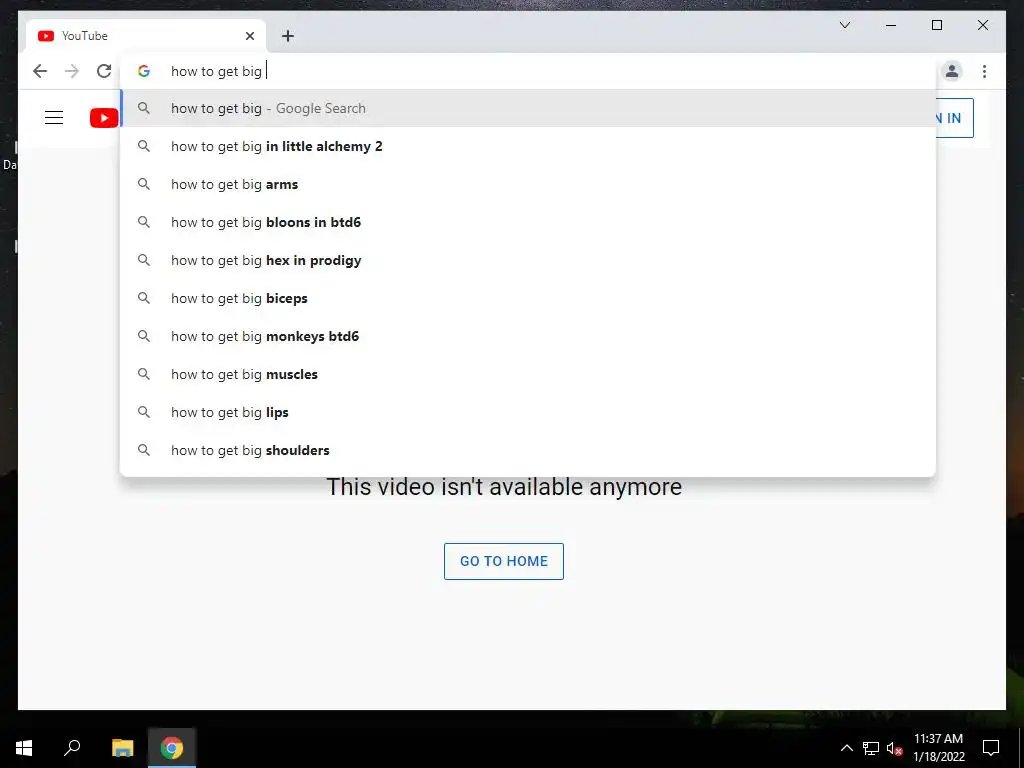Screen dimensions: 1024x768
Task: Open Chrome's three-dot menu
Action: (x=984, y=71)
